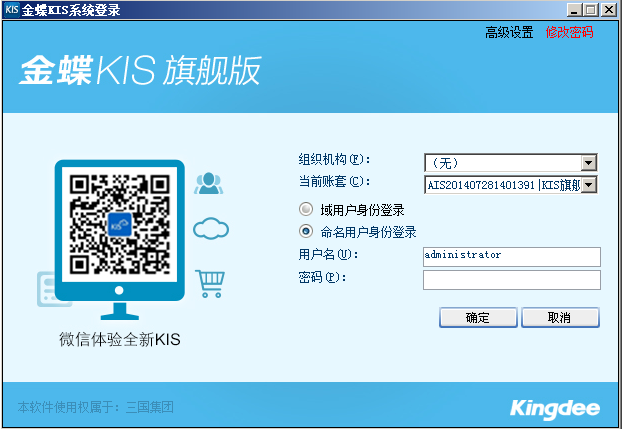Click the users group icon
This screenshot has height=429, width=622.
tap(209, 183)
